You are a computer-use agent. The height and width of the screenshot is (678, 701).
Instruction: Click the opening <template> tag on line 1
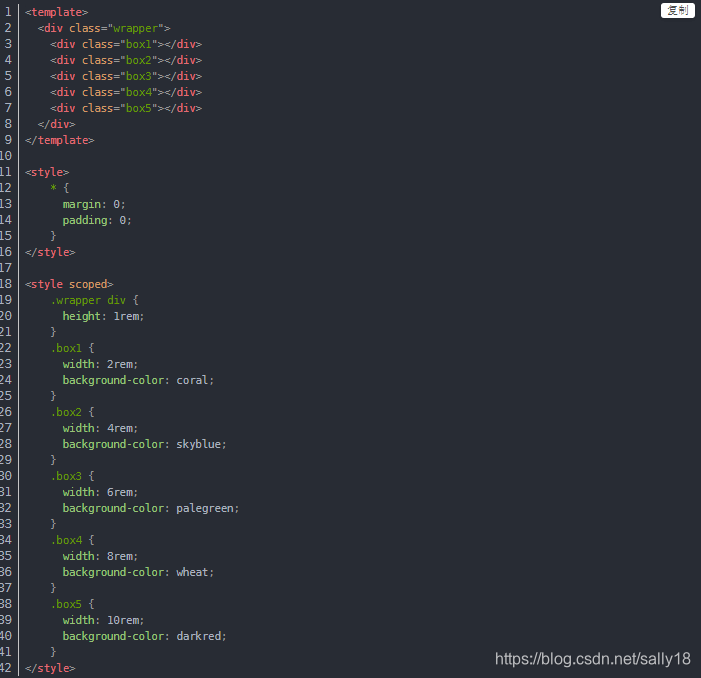click(x=57, y=12)
